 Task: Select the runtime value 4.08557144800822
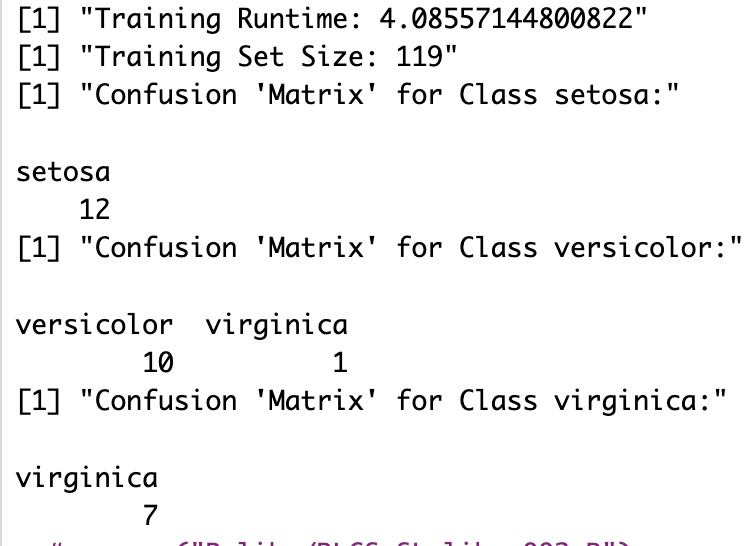click(x=506, y=19)
